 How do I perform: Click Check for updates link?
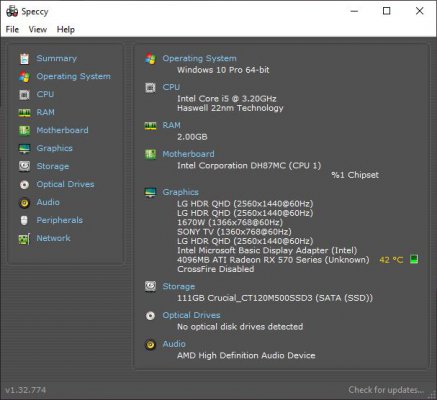click(x=386, y=390)
